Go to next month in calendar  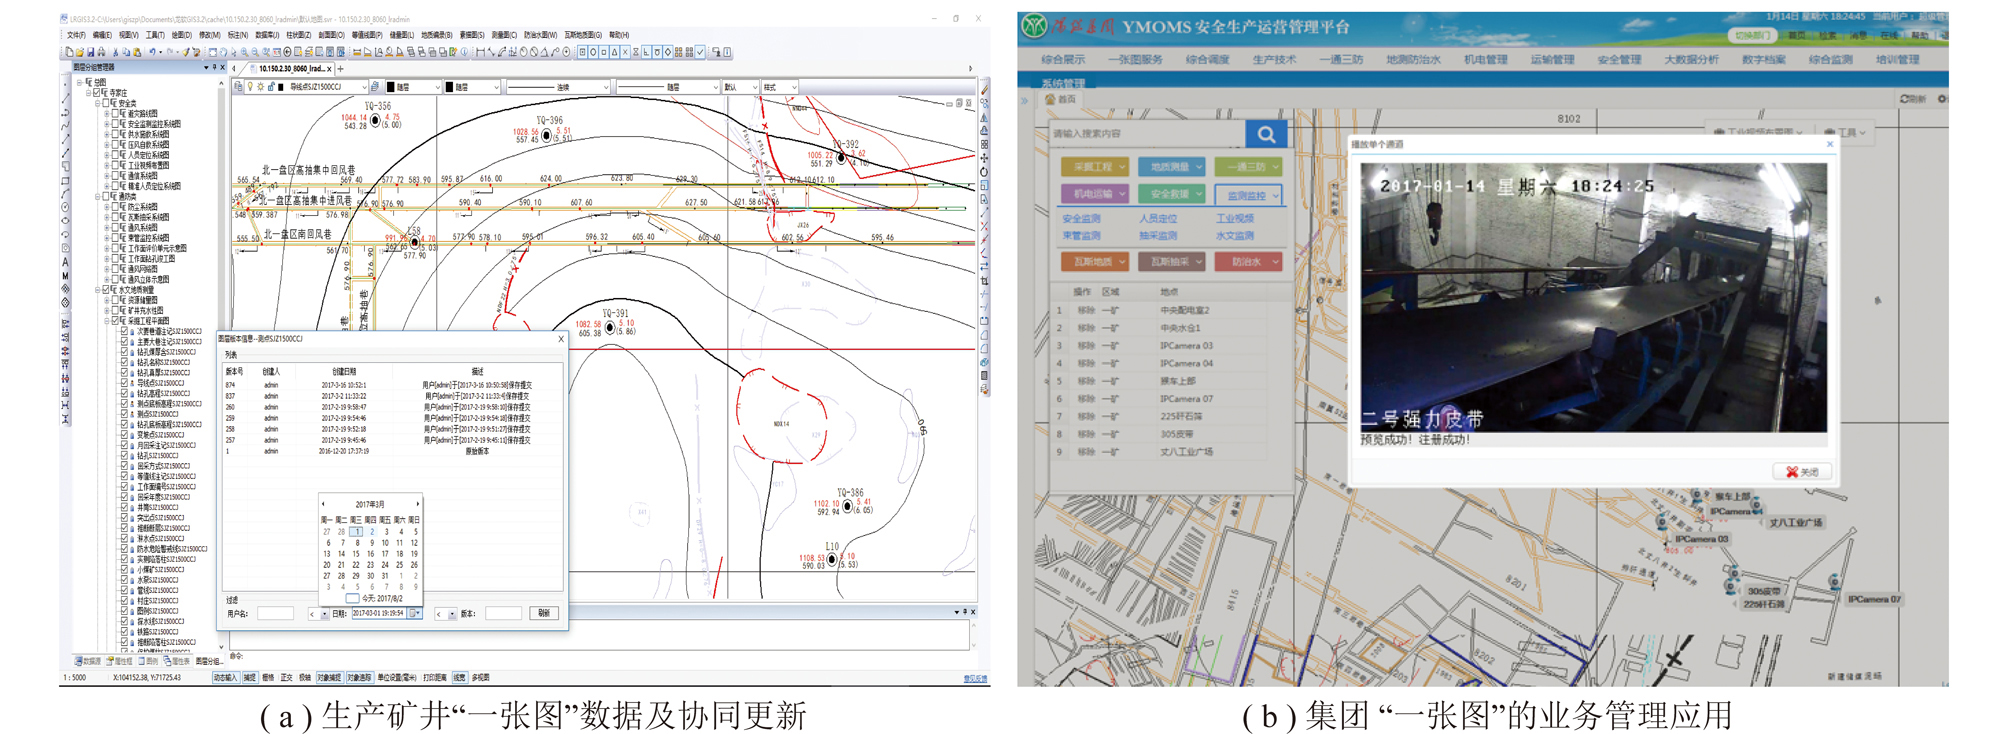[x=418, y=504]
